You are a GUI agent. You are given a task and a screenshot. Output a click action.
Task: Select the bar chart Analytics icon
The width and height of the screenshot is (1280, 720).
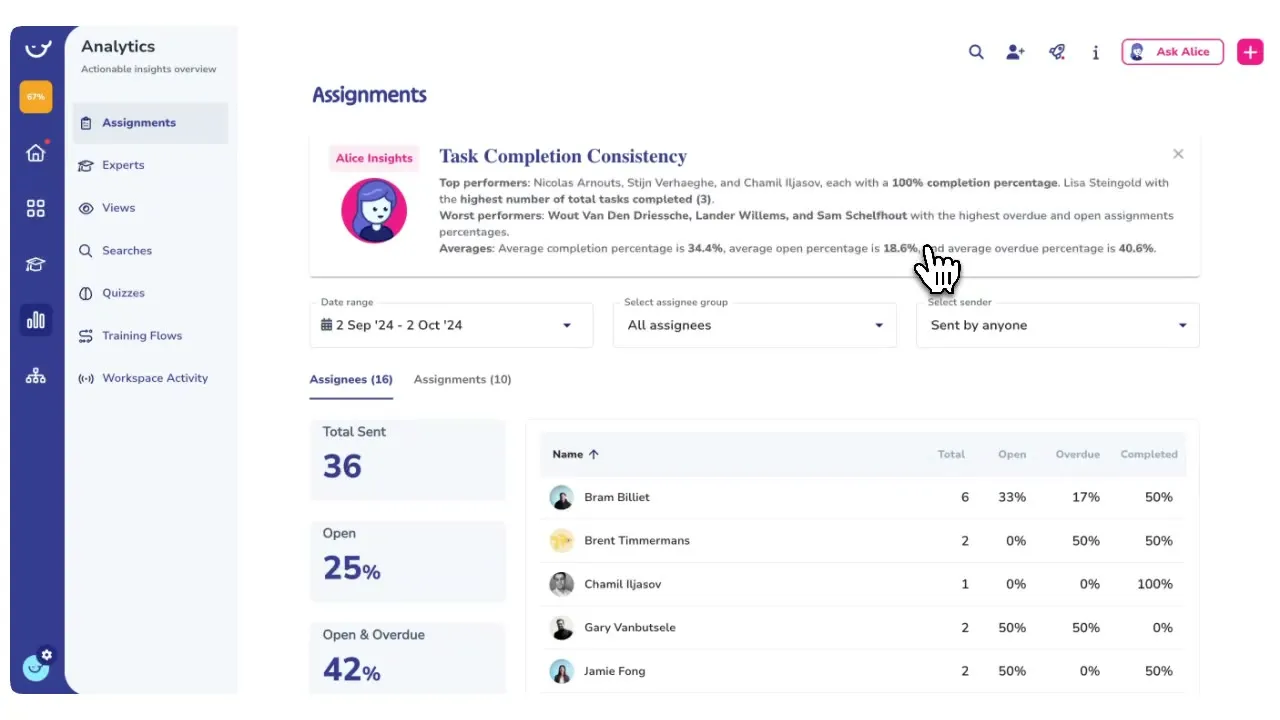click(36, 320)
